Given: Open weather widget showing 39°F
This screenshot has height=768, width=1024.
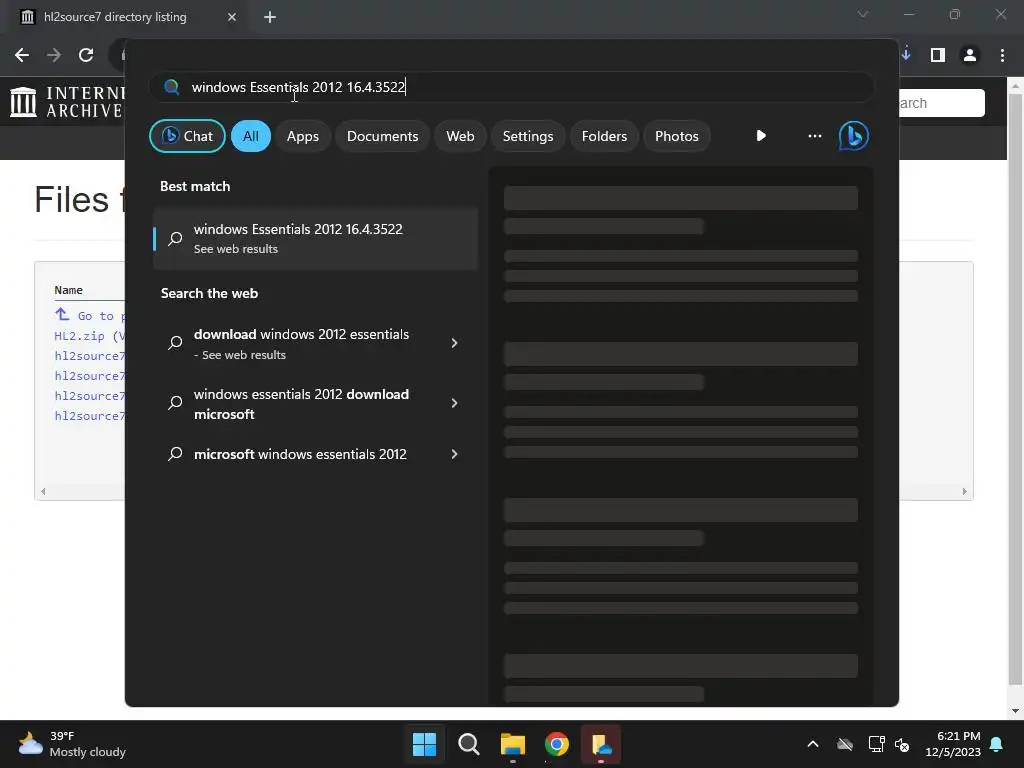Looking at the screenshot, I should (x=72, y=744).
